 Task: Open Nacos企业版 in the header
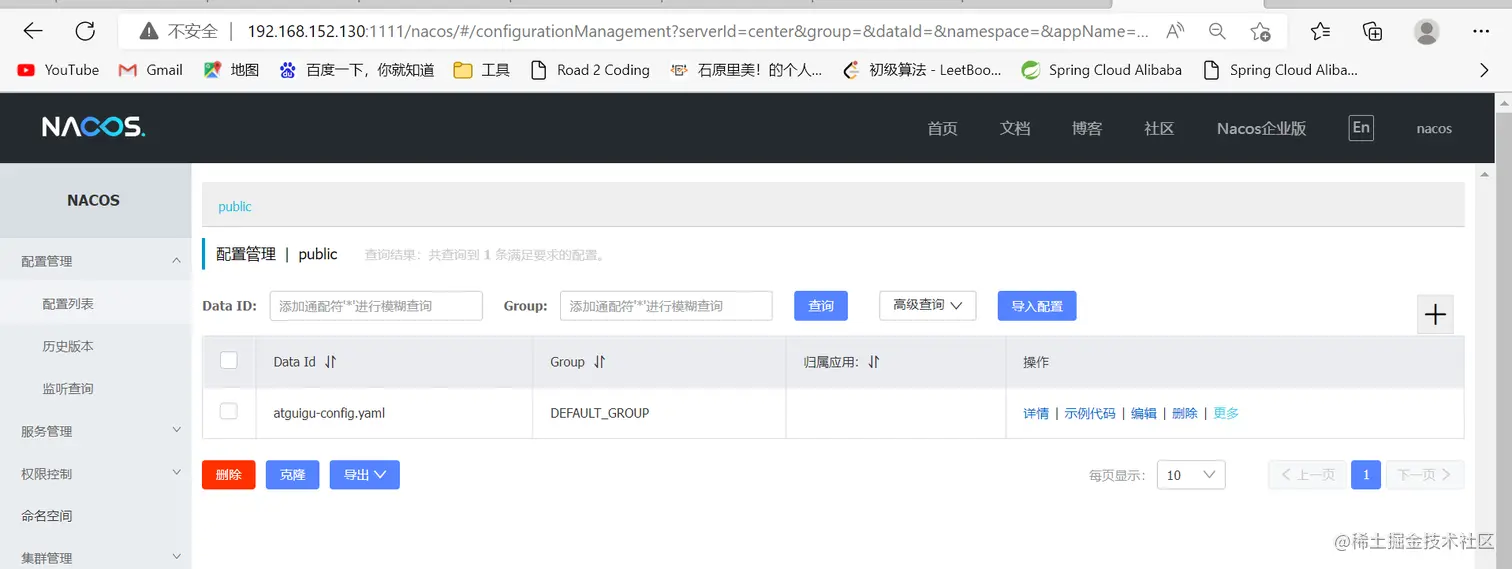point(1261,128)
